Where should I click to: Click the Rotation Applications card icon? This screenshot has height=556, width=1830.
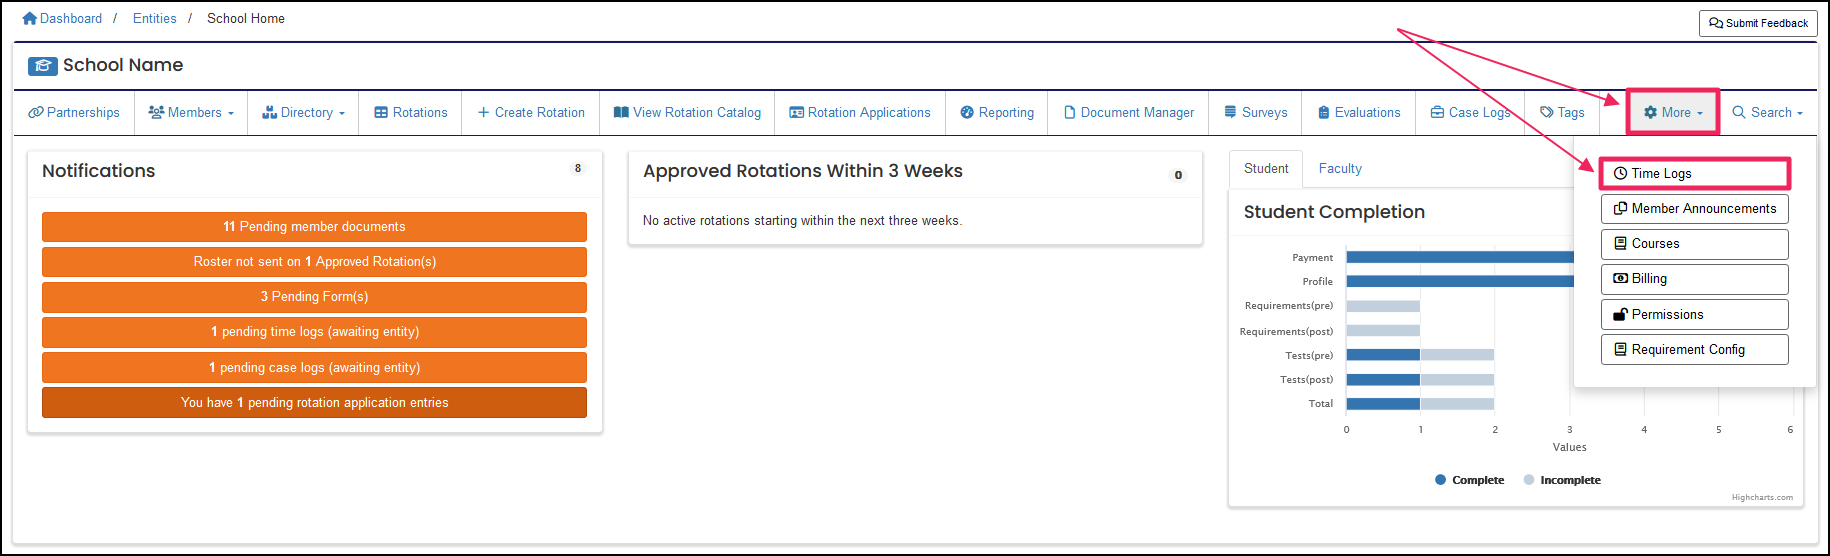click(x=796, y=112)
